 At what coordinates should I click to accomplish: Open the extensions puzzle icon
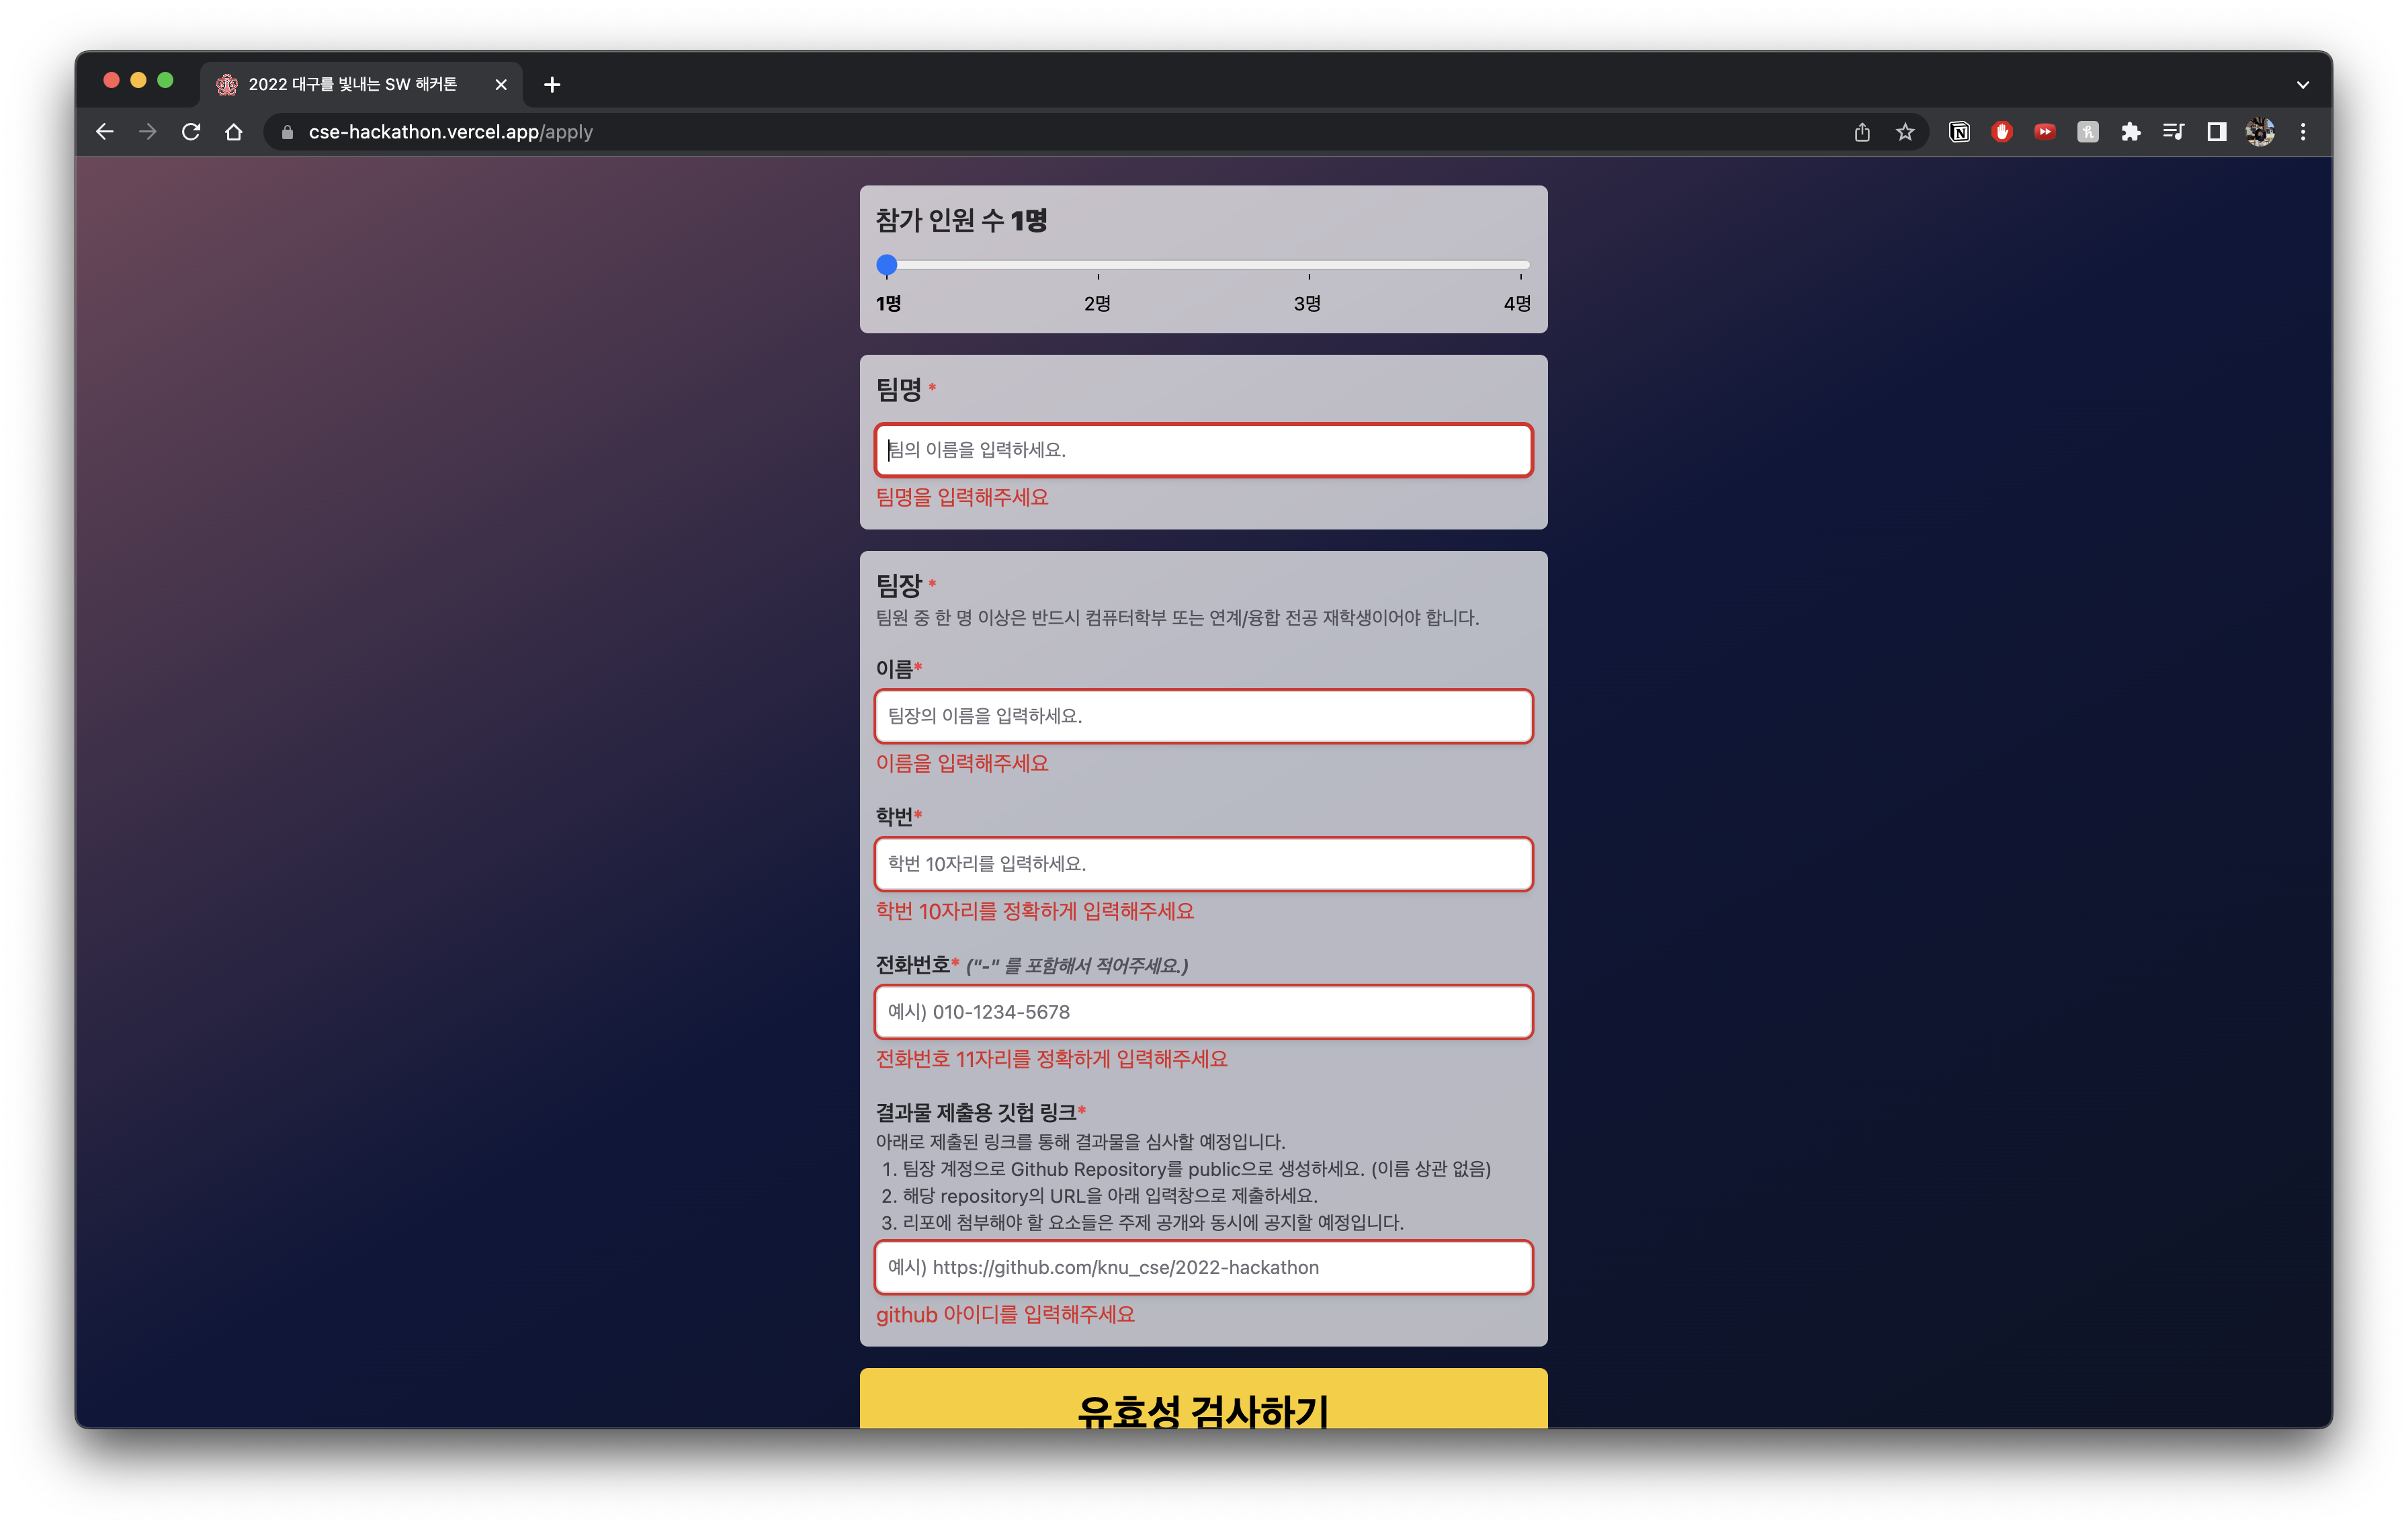click(2131, 132)
